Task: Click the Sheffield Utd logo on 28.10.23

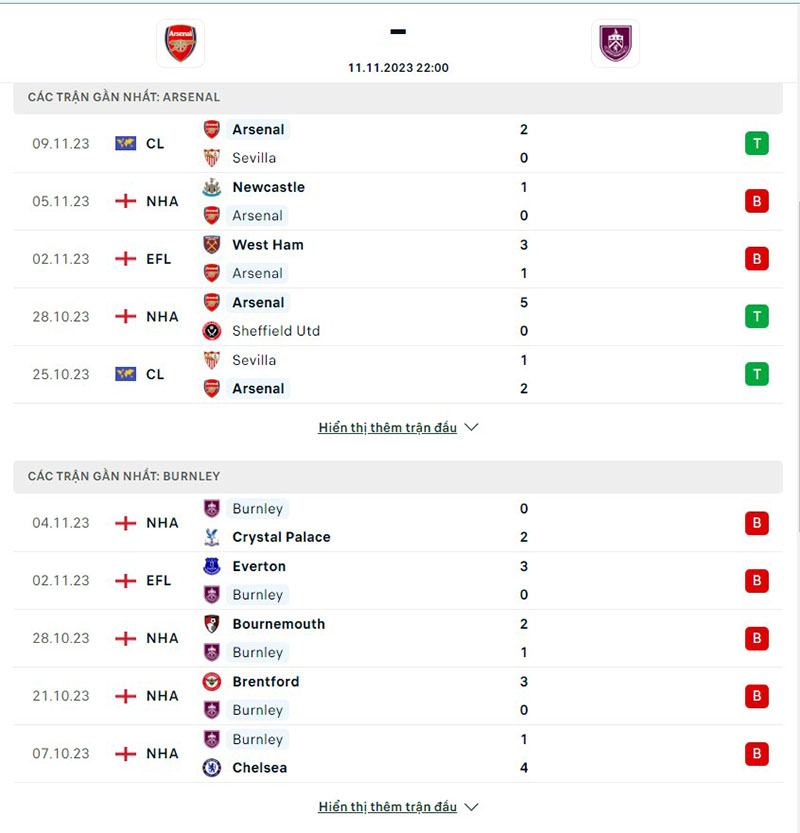Action: click(211, 331)
